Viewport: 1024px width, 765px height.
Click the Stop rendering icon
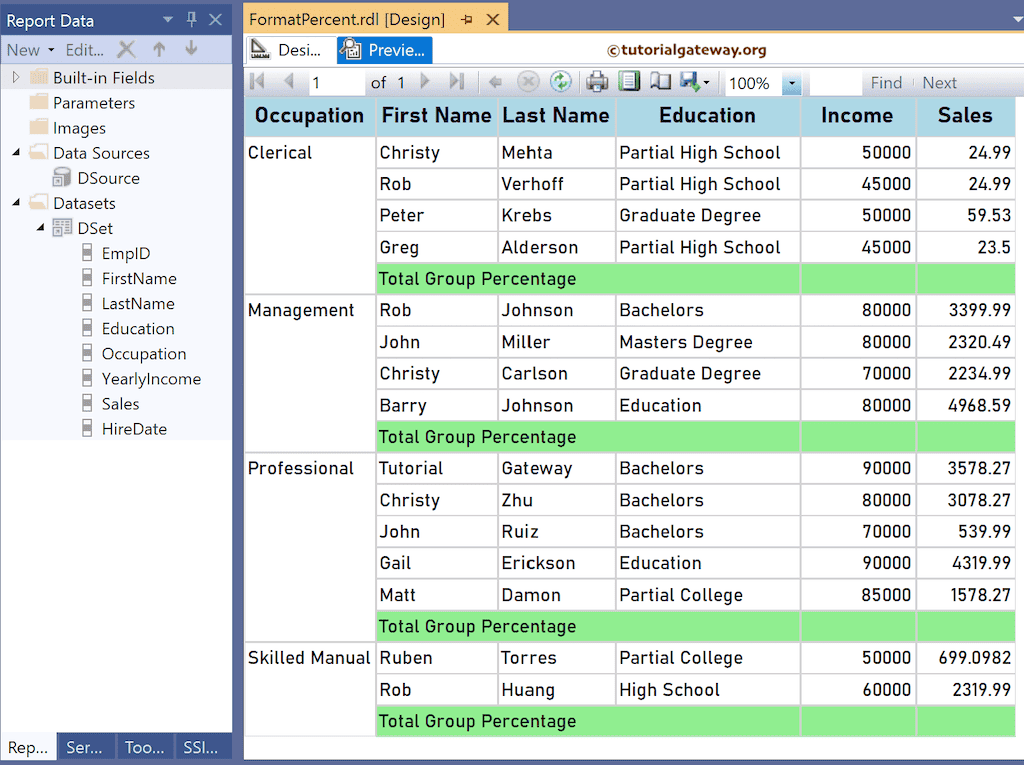pyautogui.click(x=528, y=82)
